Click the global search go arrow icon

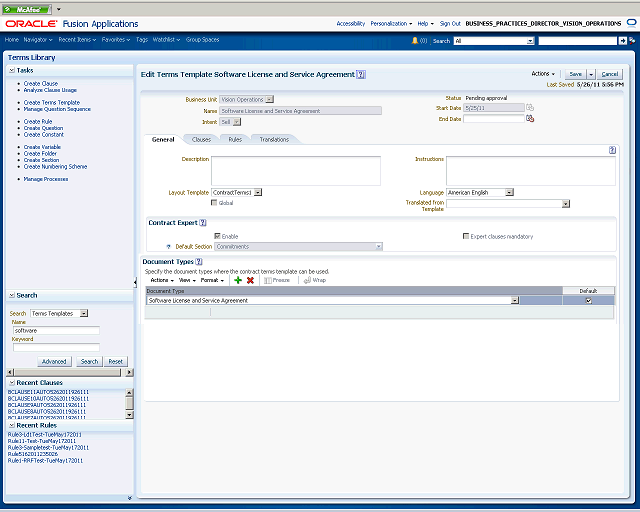pyautogui.click(x=622, y=41)
